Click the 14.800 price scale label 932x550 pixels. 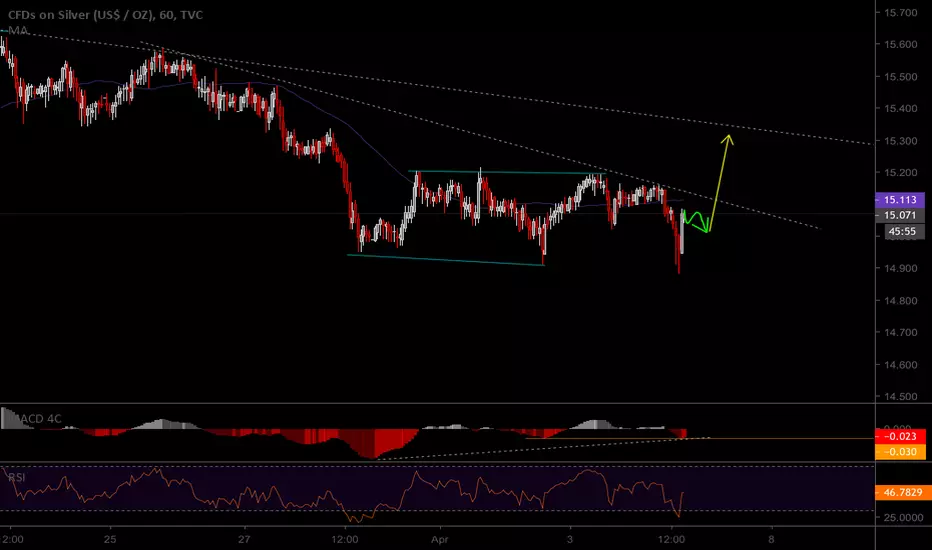pos(900,300)
